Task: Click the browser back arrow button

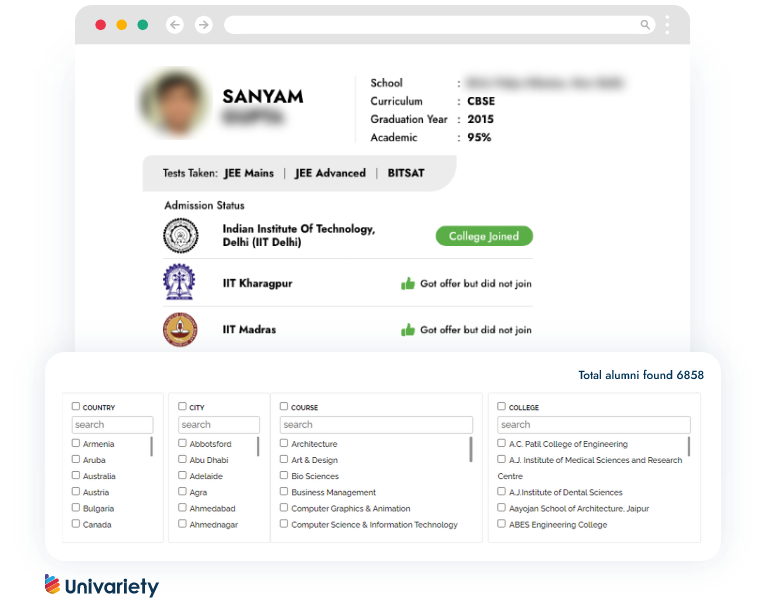Action: 176,25
